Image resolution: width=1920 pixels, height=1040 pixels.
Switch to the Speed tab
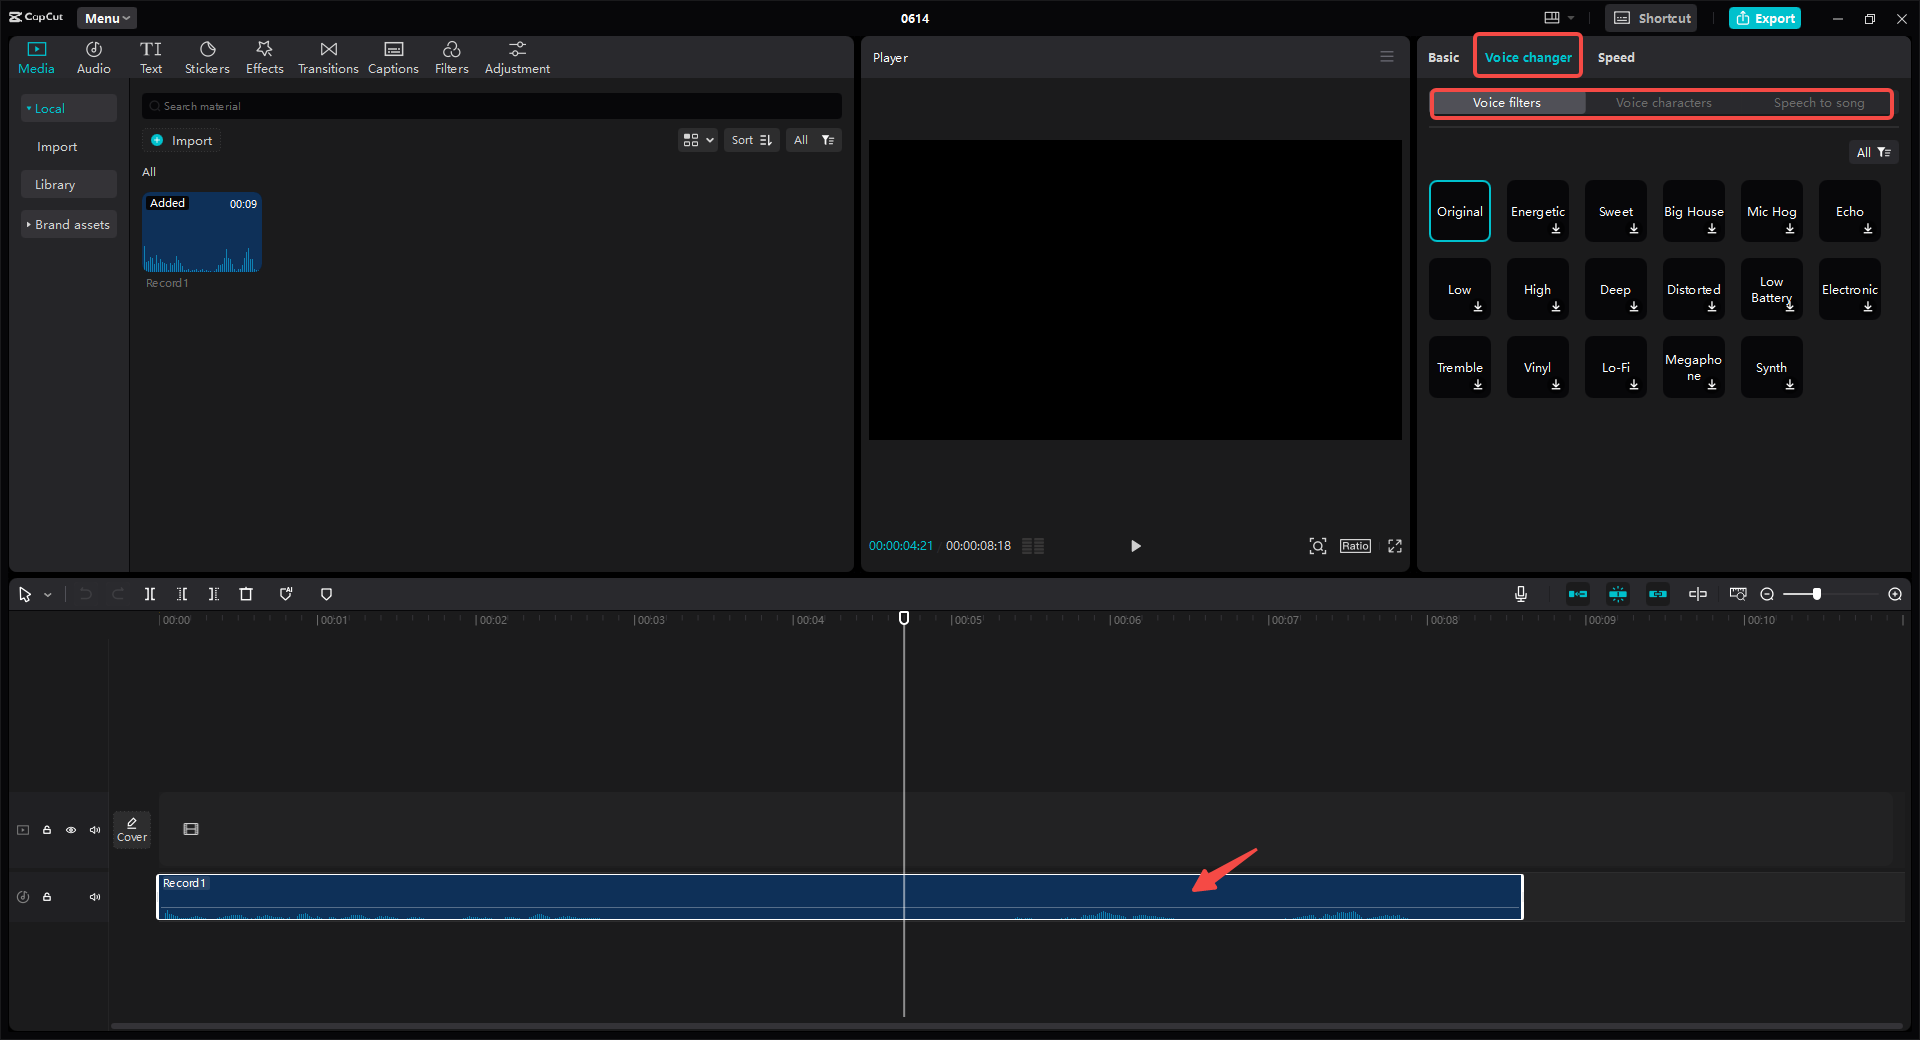(x=1616, y=57)
